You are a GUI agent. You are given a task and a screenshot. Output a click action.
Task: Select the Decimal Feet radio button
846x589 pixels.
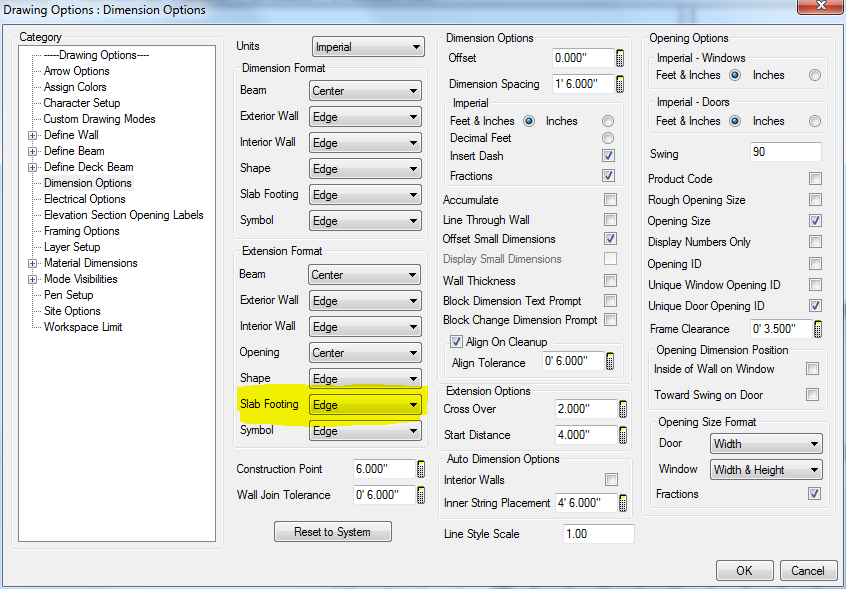[x=608, y=138]
